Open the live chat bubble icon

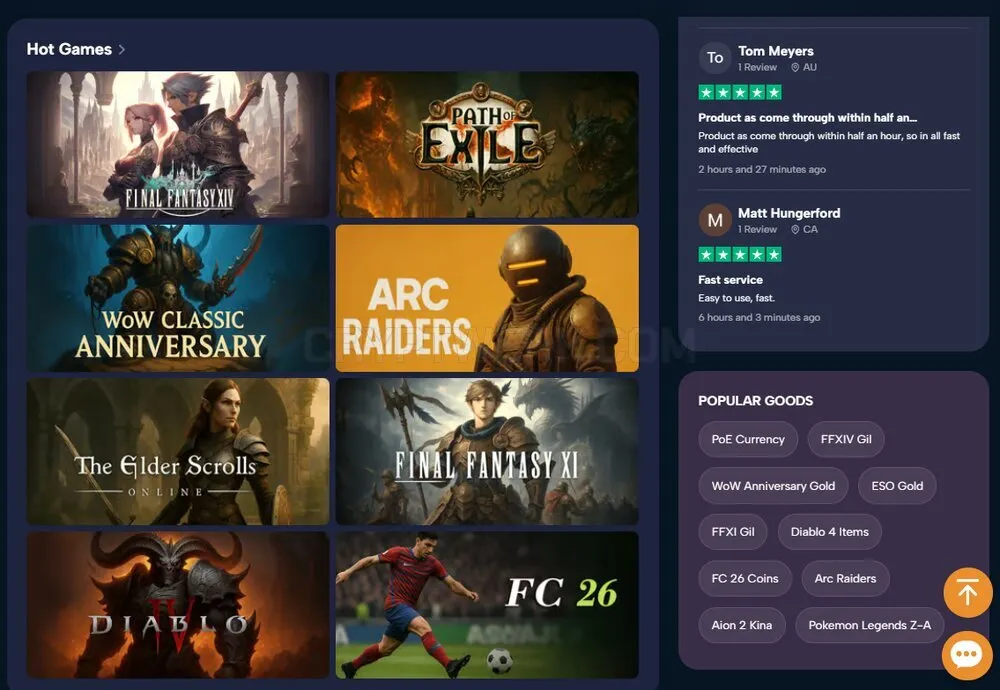coord(967,655)
